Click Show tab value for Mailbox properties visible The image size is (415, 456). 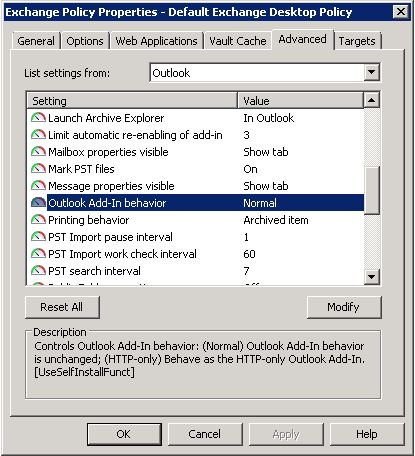coord(266,152)
